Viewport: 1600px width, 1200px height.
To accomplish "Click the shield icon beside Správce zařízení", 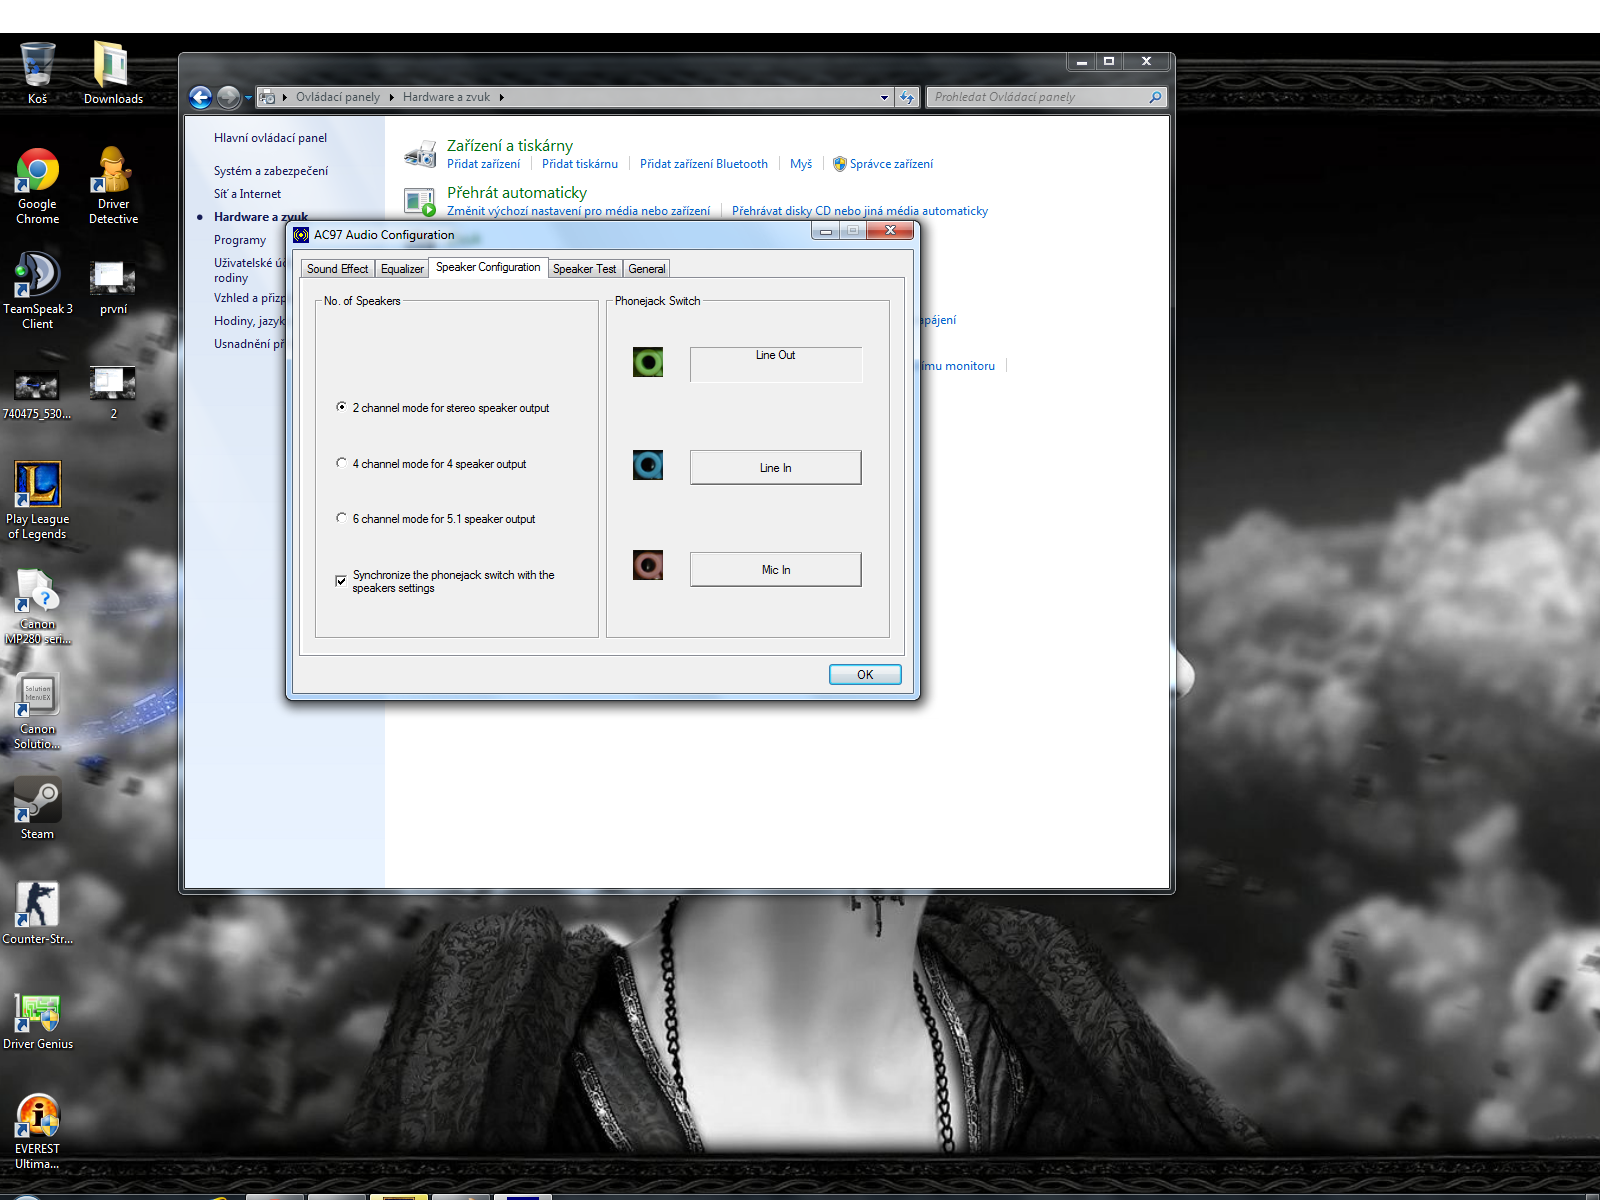I will [x=840, y=164].
